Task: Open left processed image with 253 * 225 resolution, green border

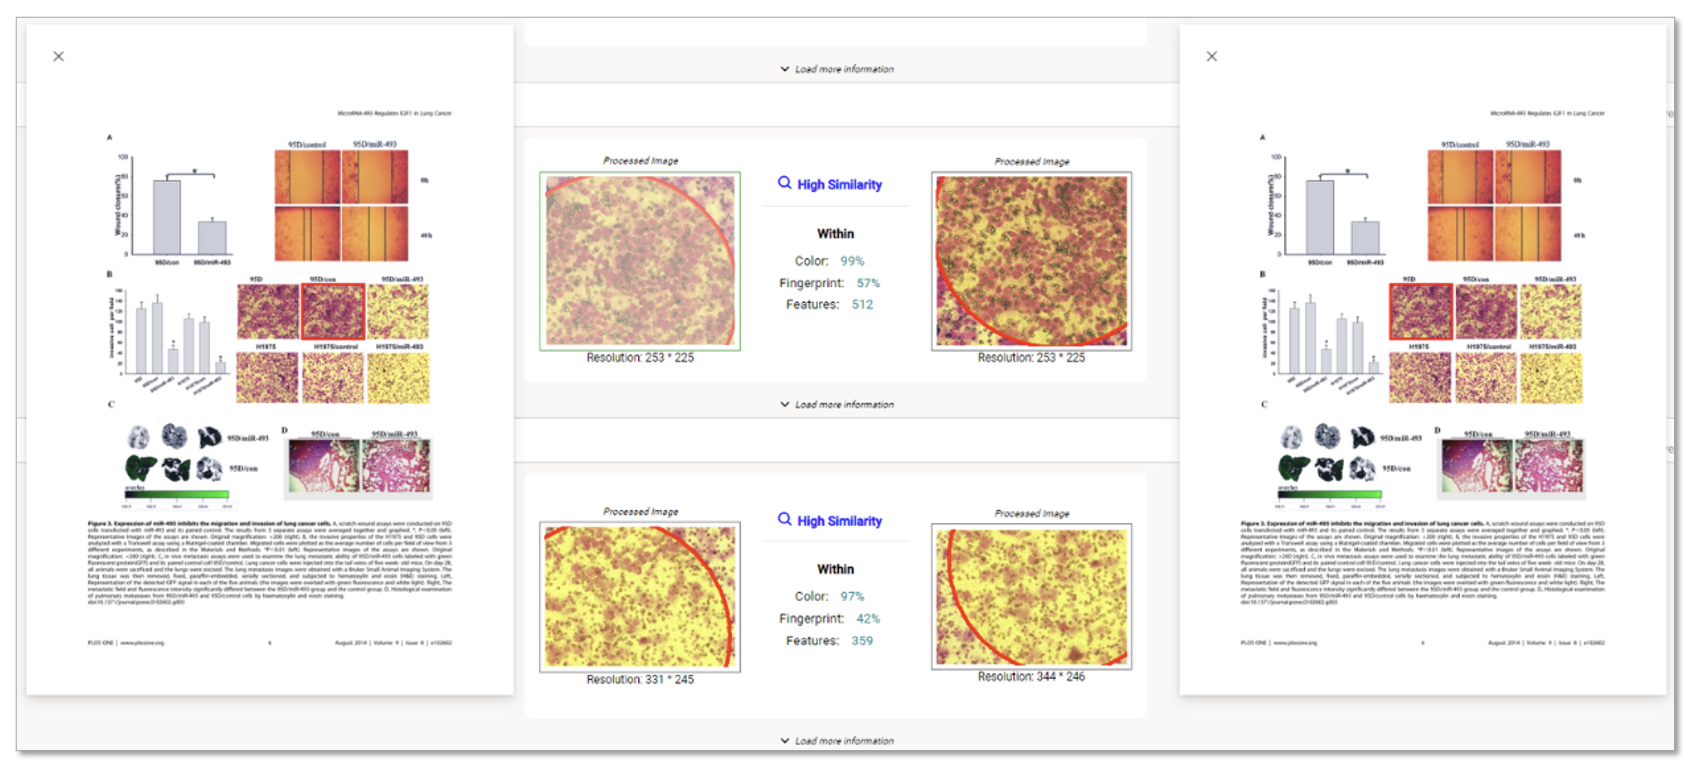Action: [640, 261]
